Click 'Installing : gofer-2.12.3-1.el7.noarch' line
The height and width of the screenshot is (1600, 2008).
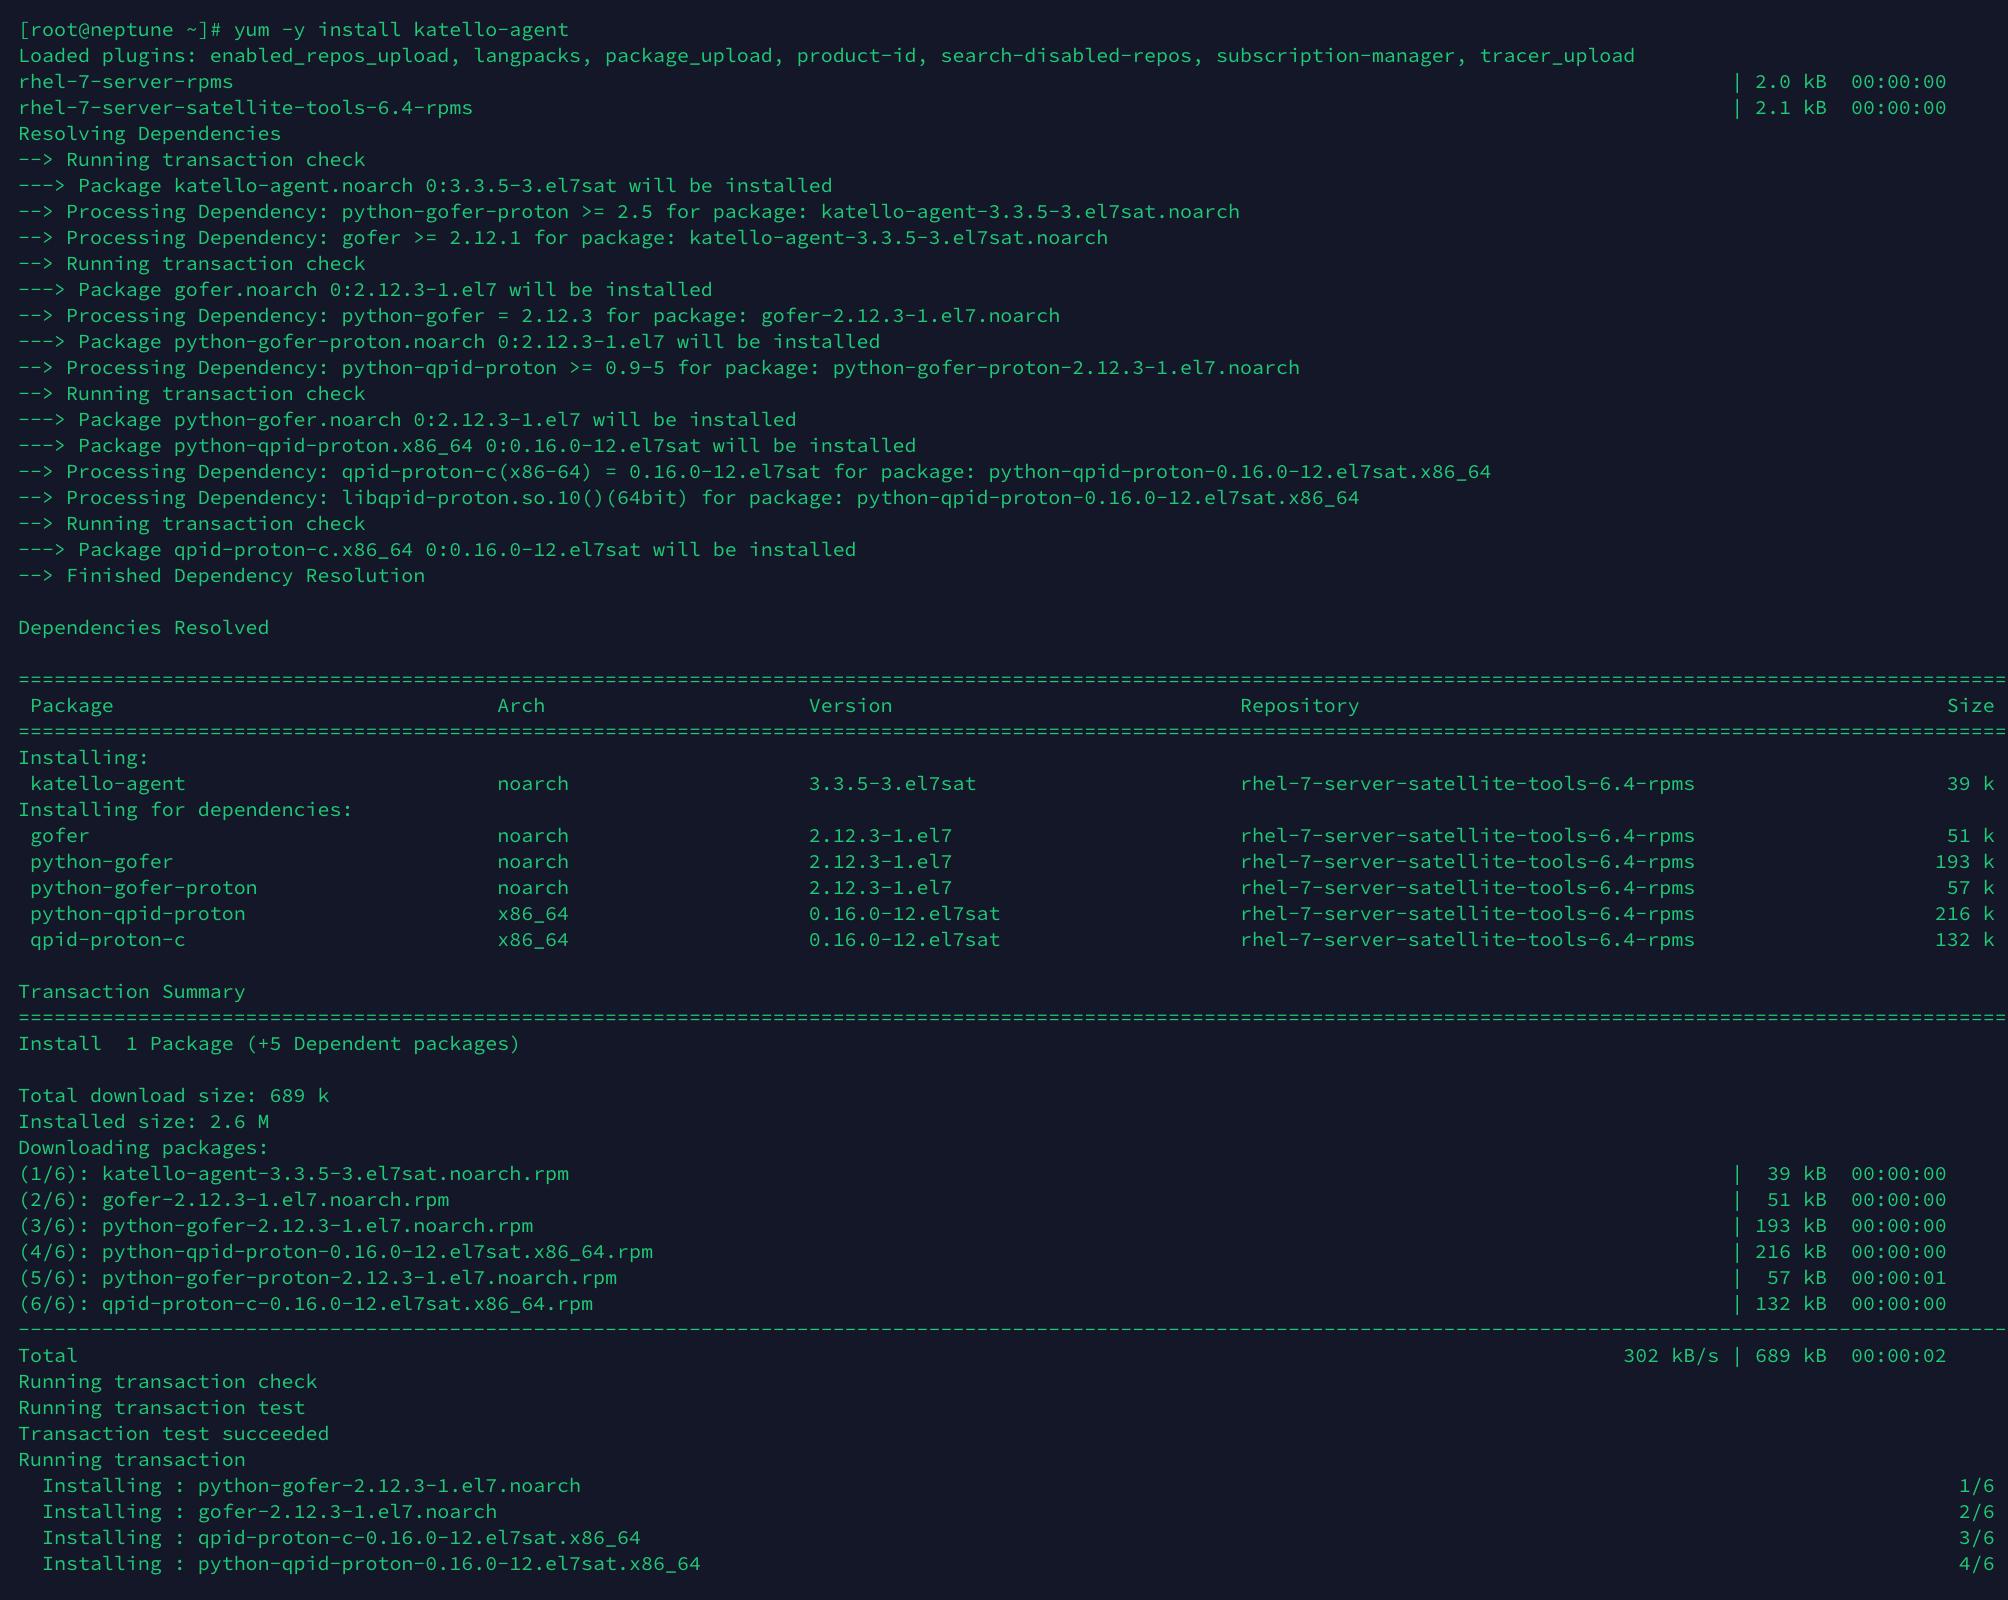(269, 1512)
